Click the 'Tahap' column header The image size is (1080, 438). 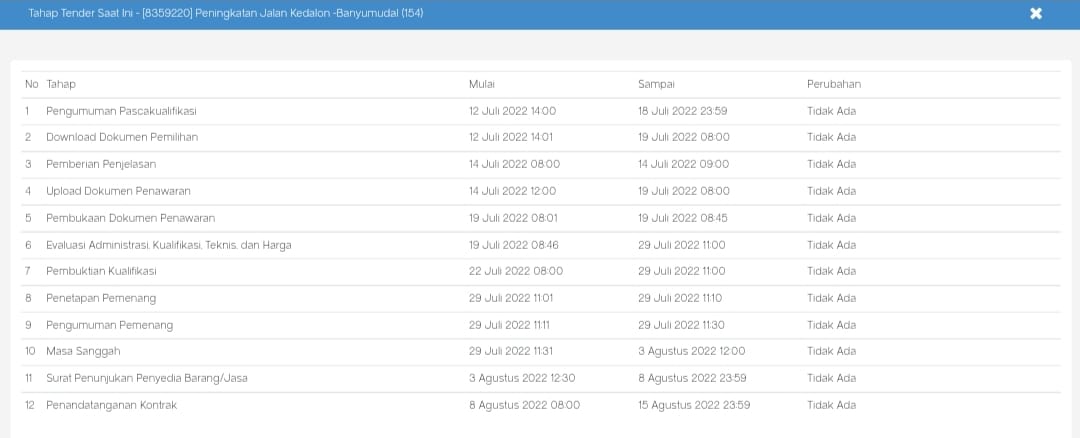point(61,84)
